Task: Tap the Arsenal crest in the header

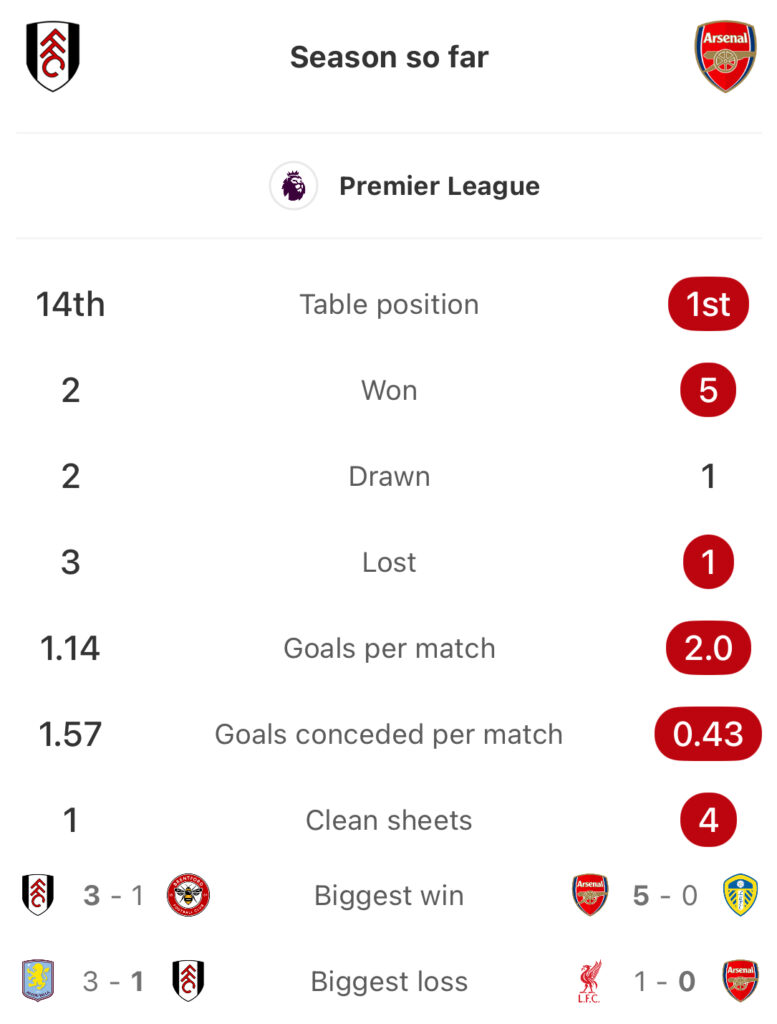Action: (725, 57)
